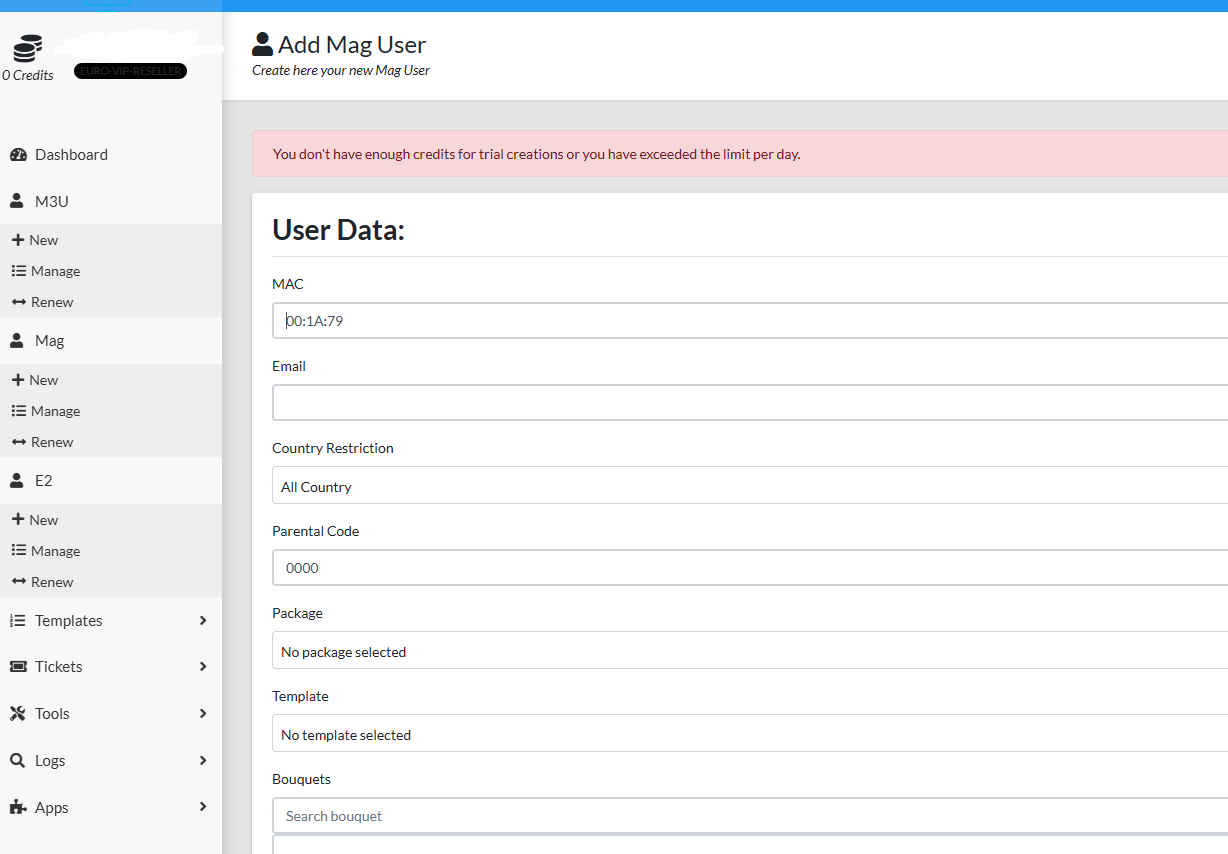The image size is (1228, 854).
Task: Click the EURO-VIP-RESELLER badge
Action: pos(130,72)
